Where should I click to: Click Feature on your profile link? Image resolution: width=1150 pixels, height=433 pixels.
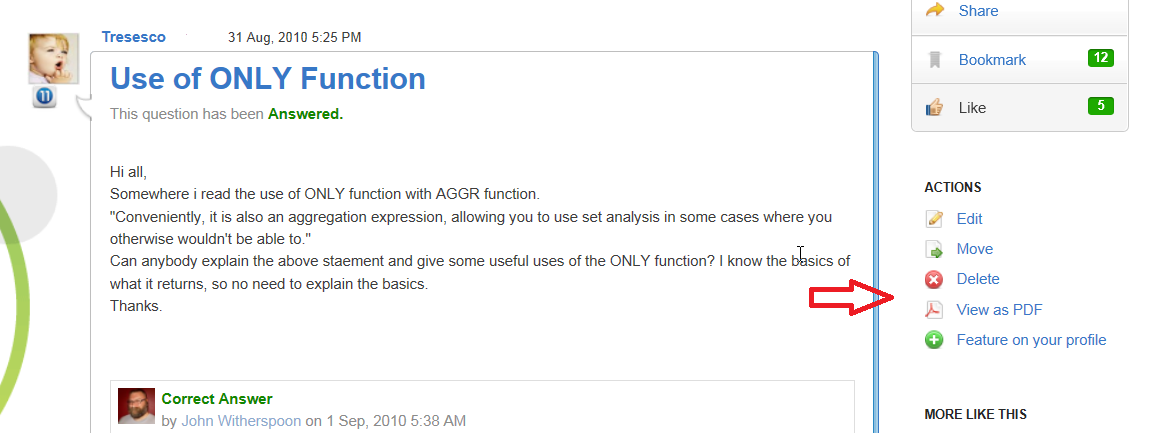(x=1031, y=340)
